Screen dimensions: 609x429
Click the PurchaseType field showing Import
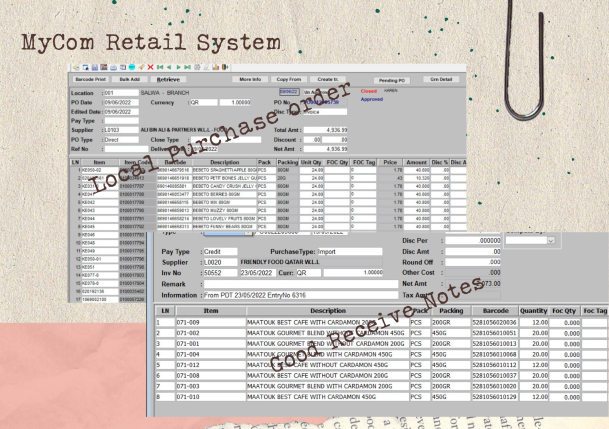tap(350, 252)
